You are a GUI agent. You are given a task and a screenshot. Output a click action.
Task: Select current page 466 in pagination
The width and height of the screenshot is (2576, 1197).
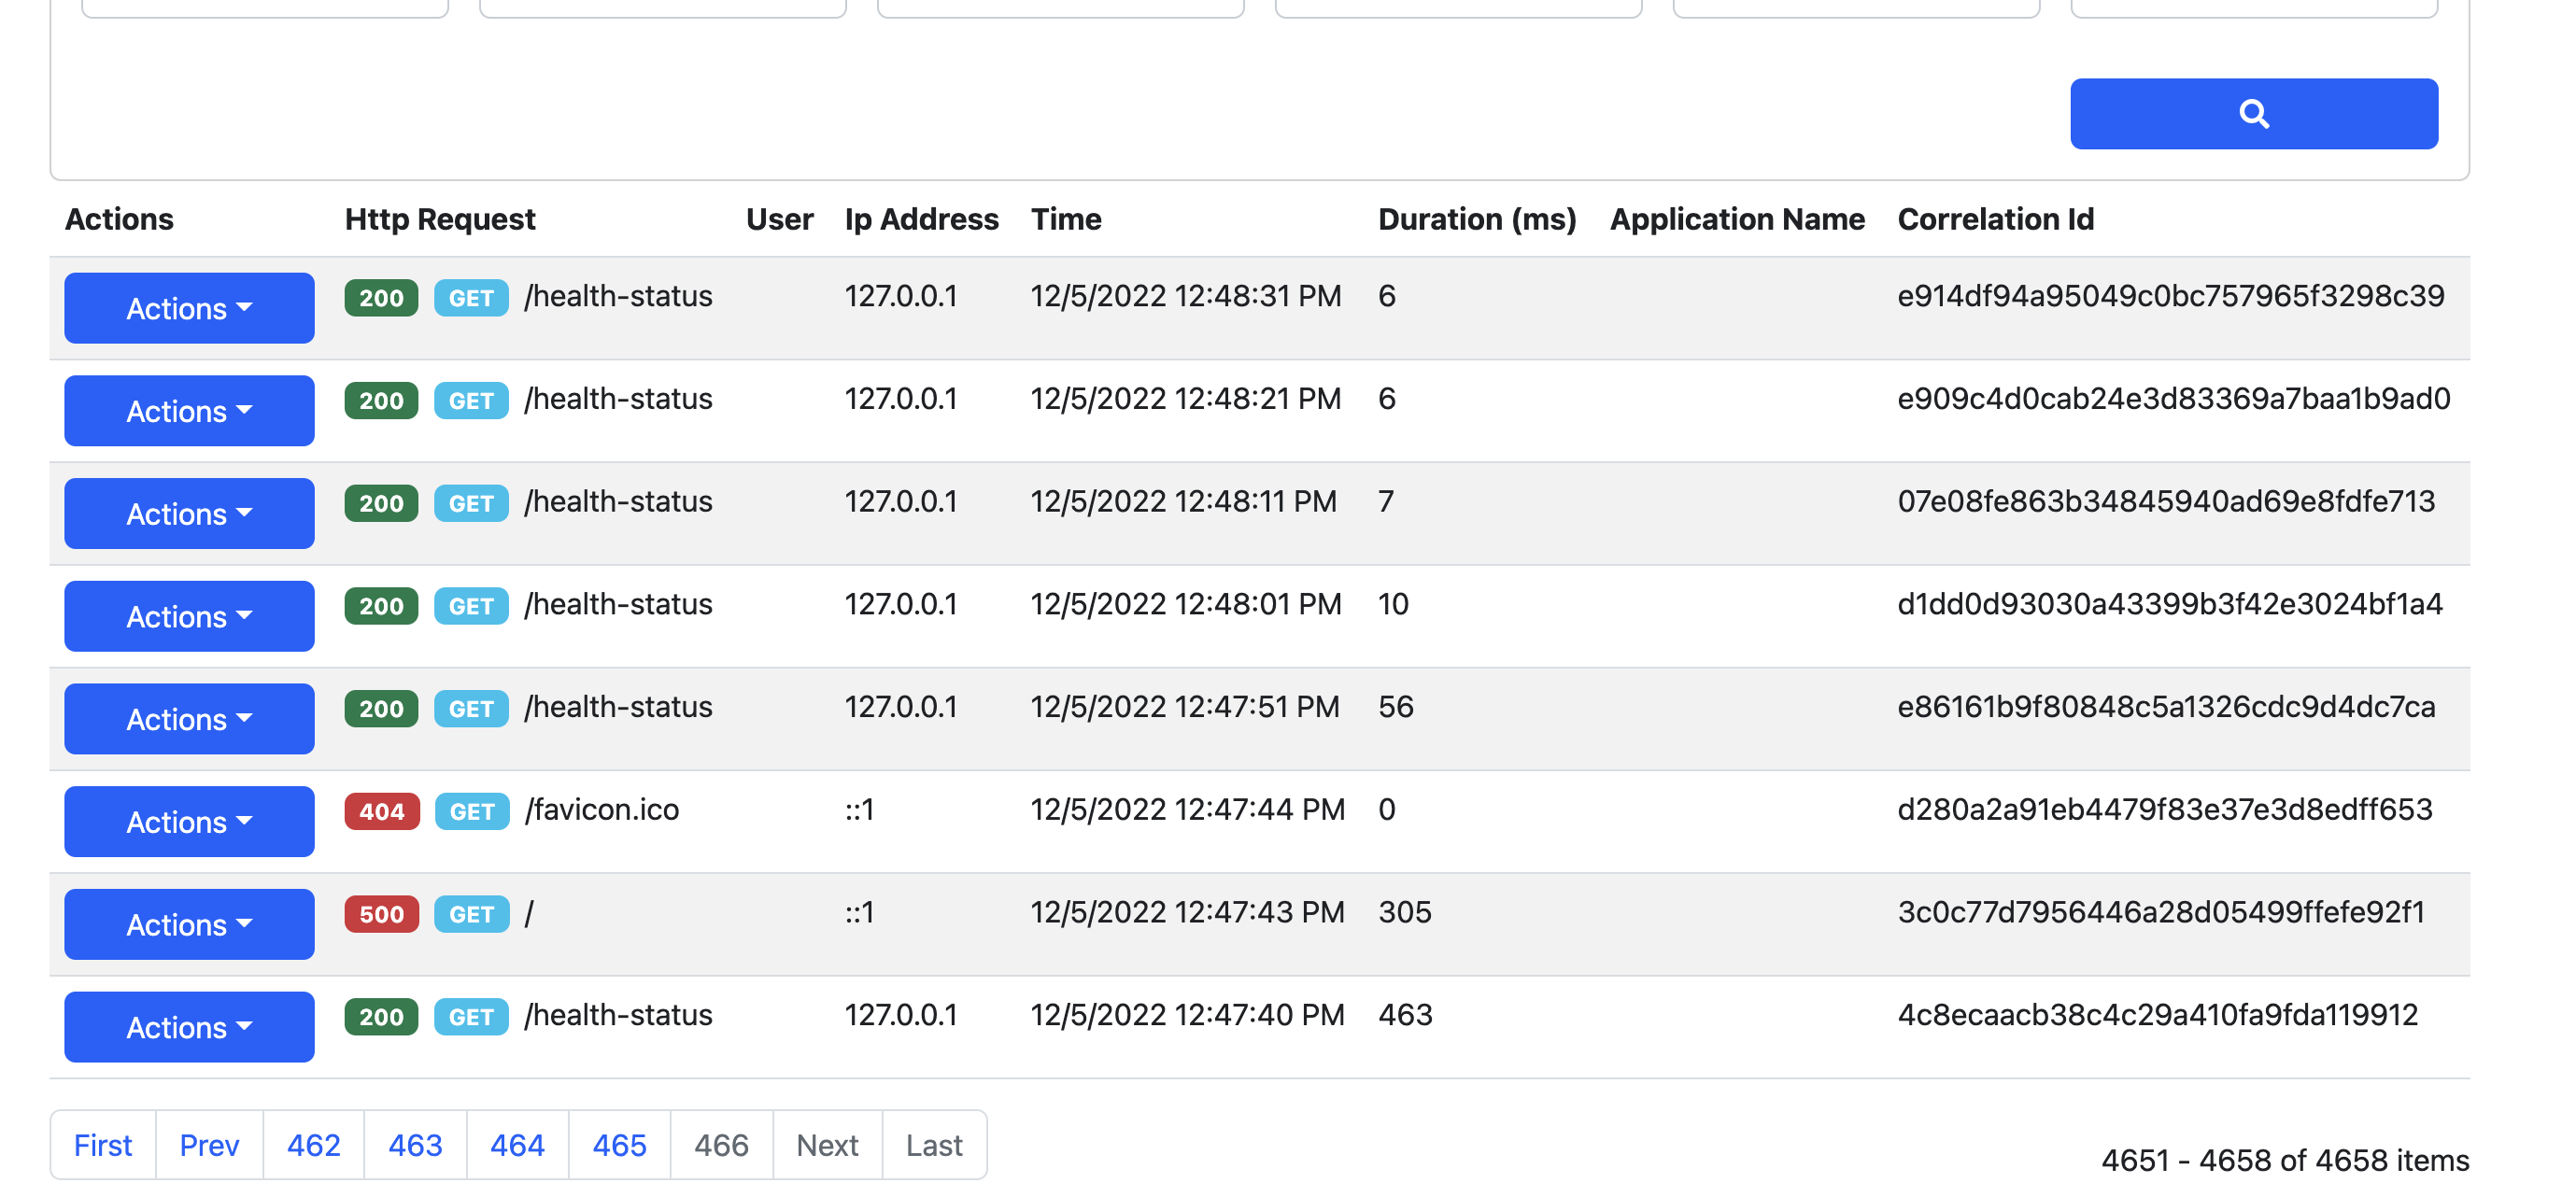(721, 1144)
